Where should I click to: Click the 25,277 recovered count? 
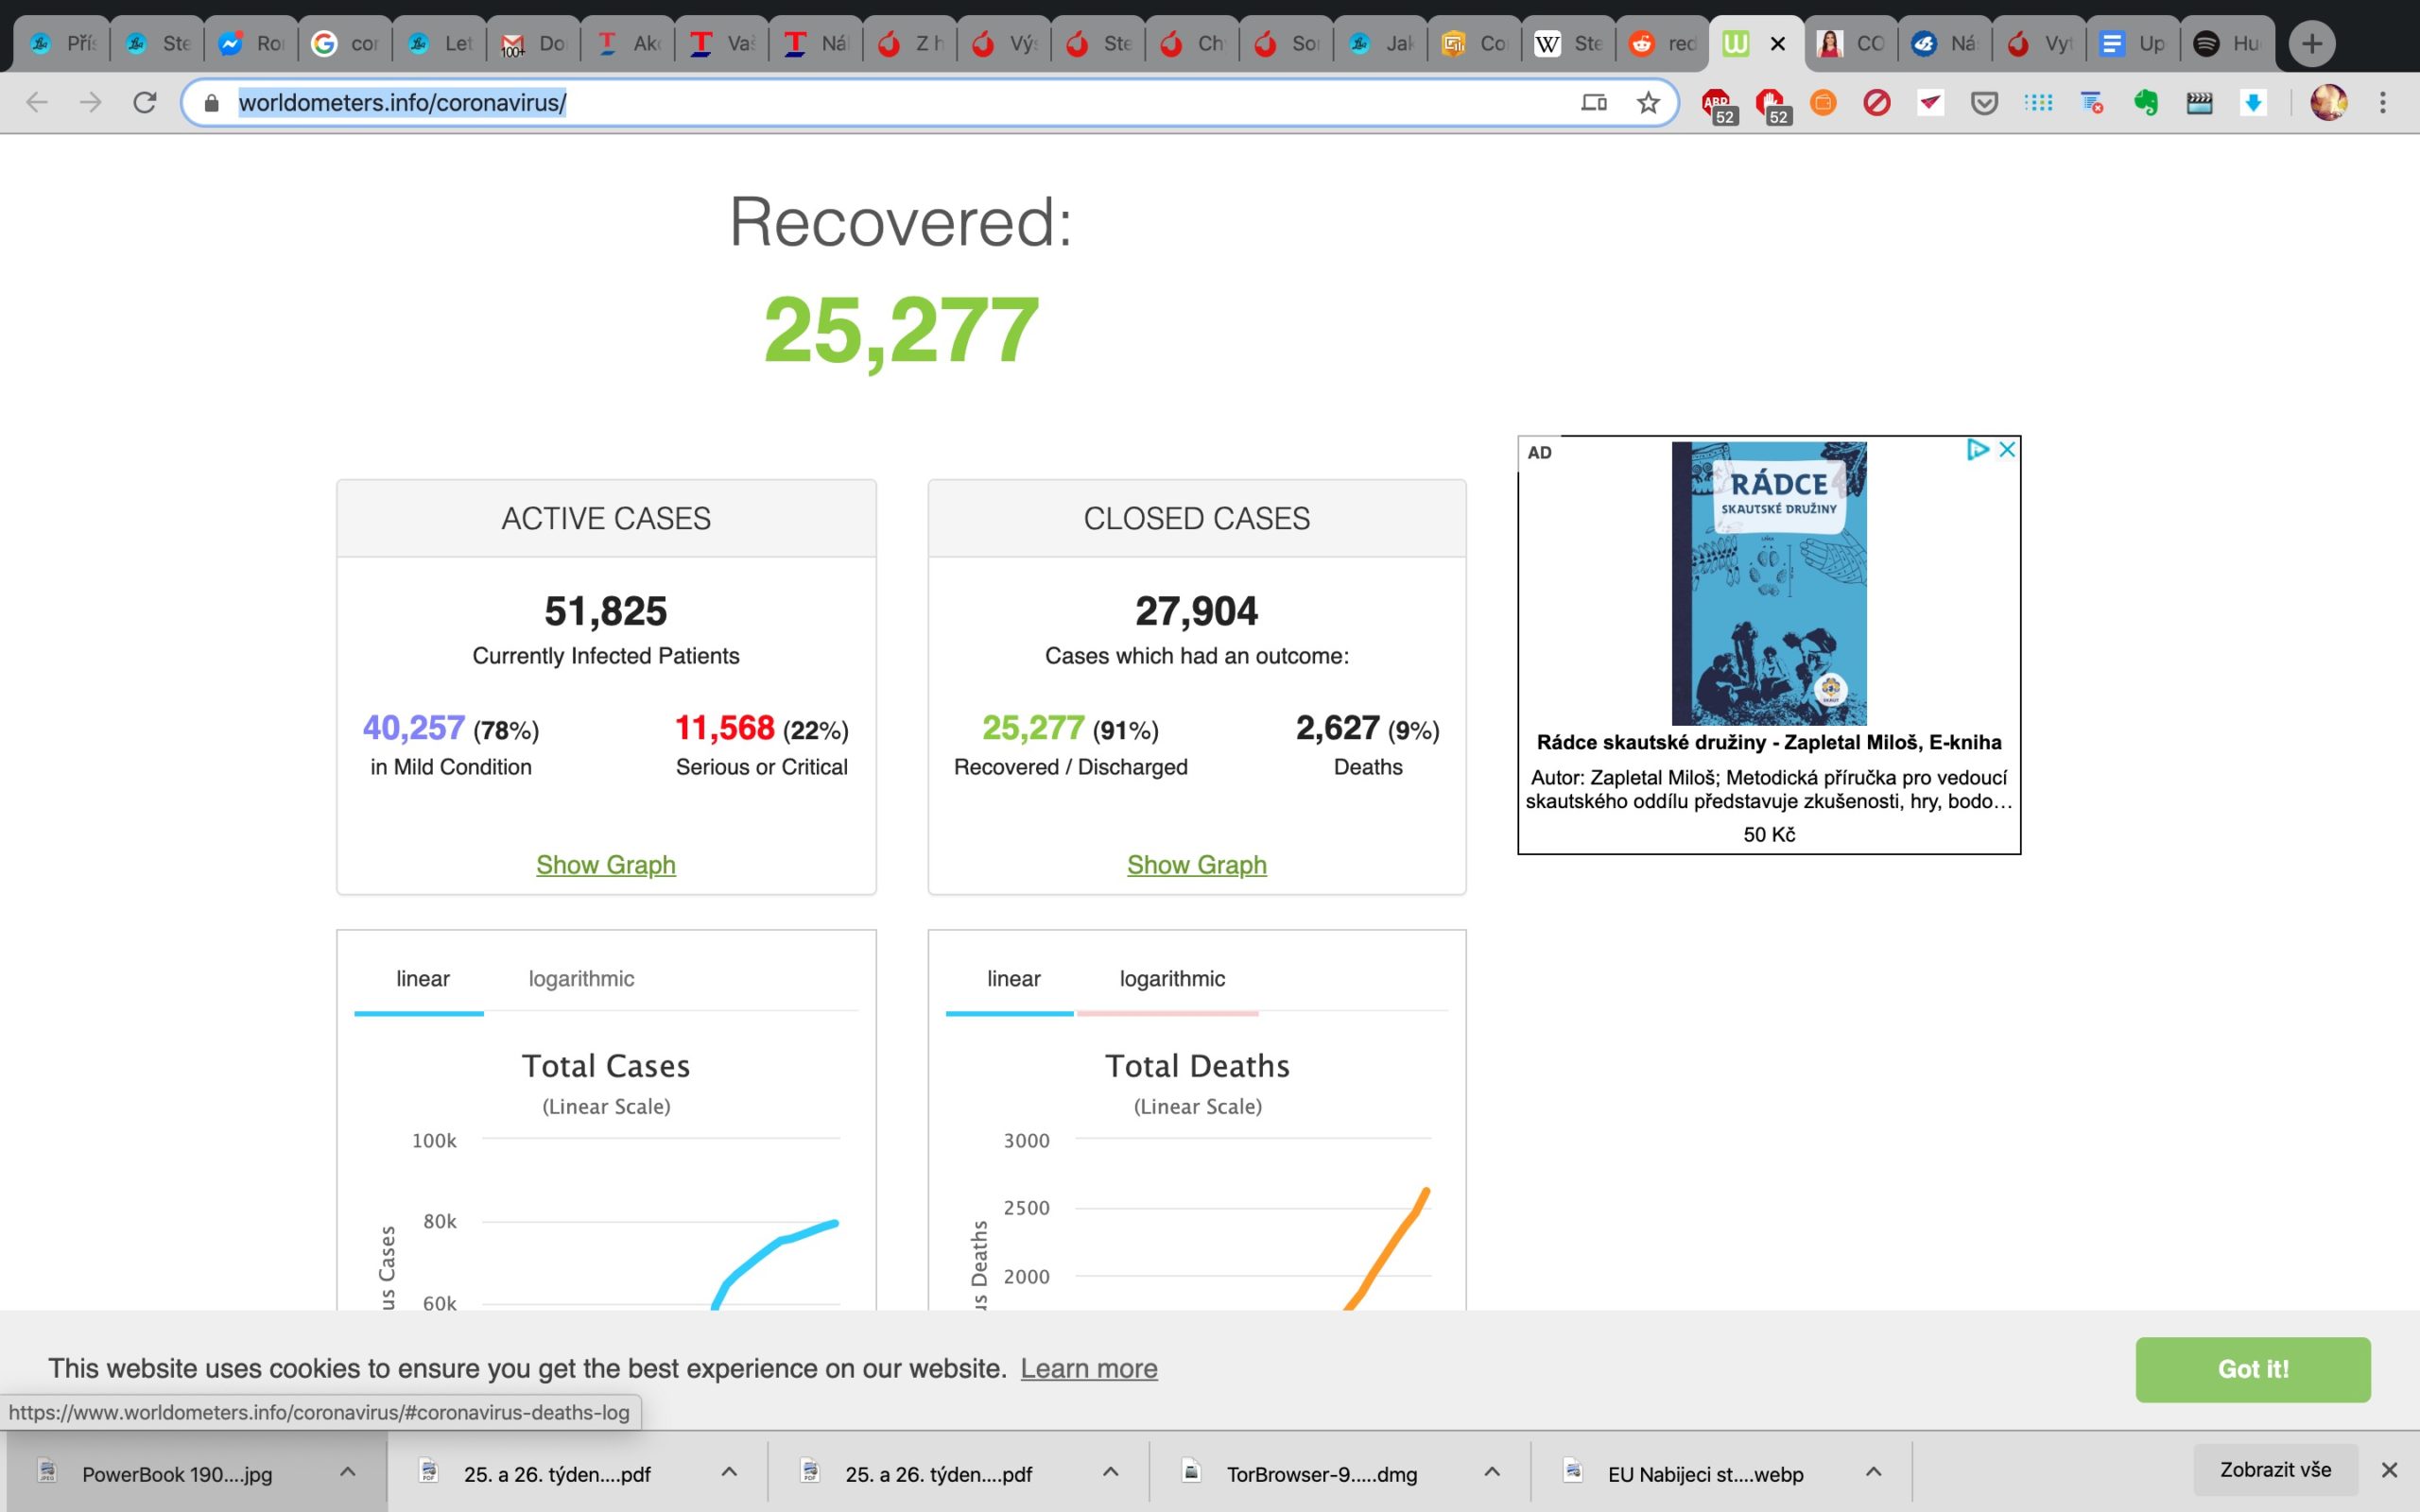901,330
